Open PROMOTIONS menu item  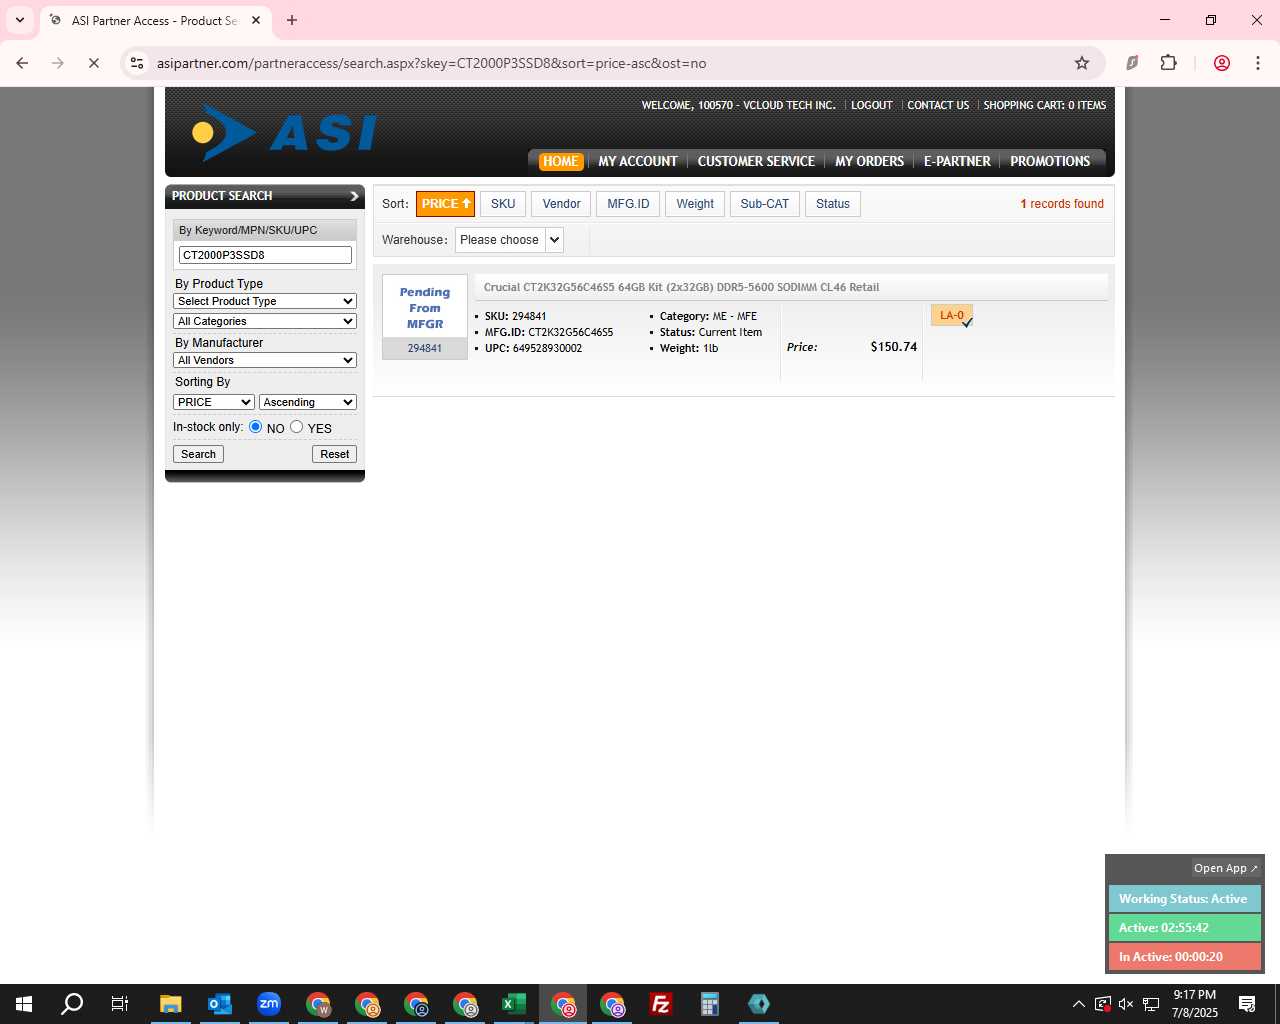[x=1050, y=161]
